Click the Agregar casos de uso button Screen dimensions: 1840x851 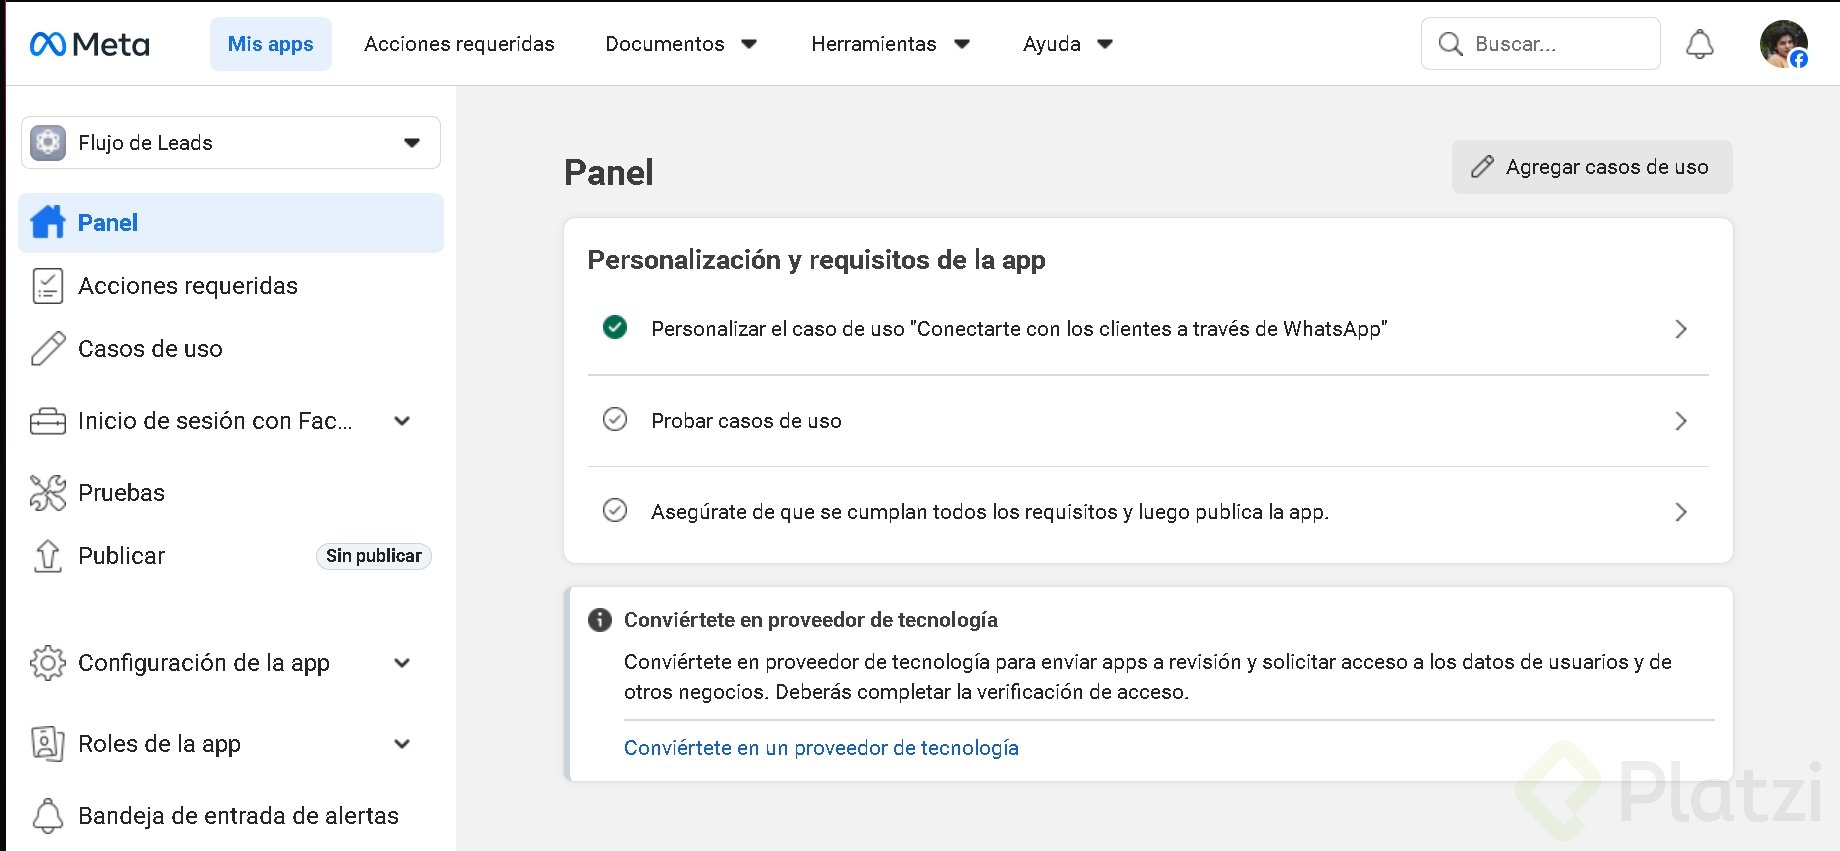[x=1591, y=167]
